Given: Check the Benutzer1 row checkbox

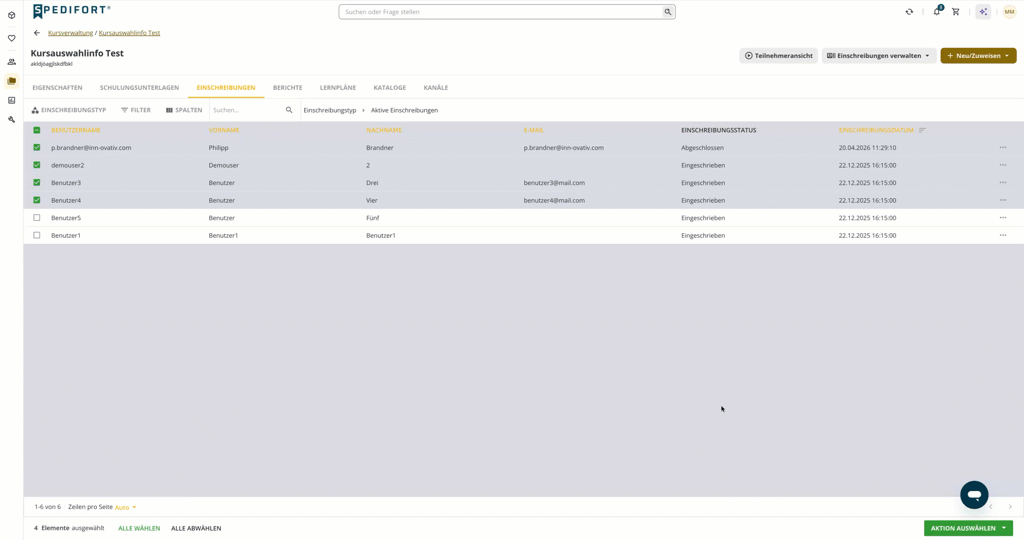Looking at the screenshot, I should tap(37, 235).
